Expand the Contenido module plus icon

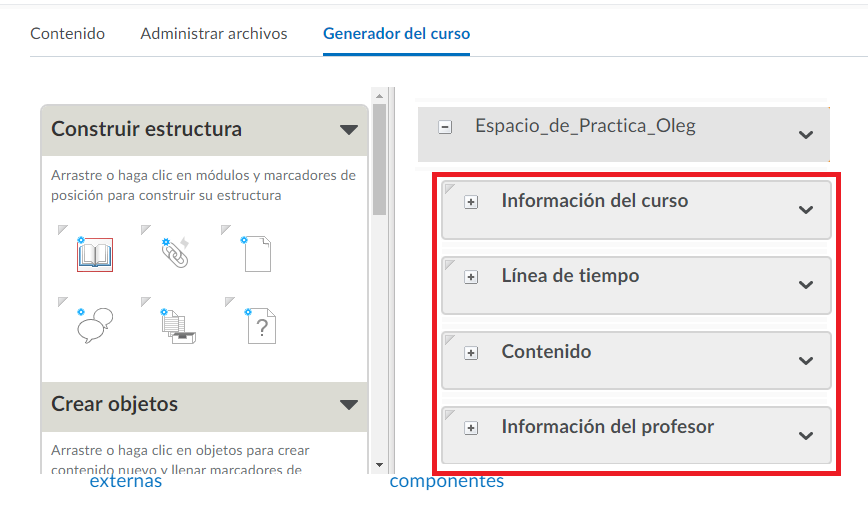pos(472,353)
